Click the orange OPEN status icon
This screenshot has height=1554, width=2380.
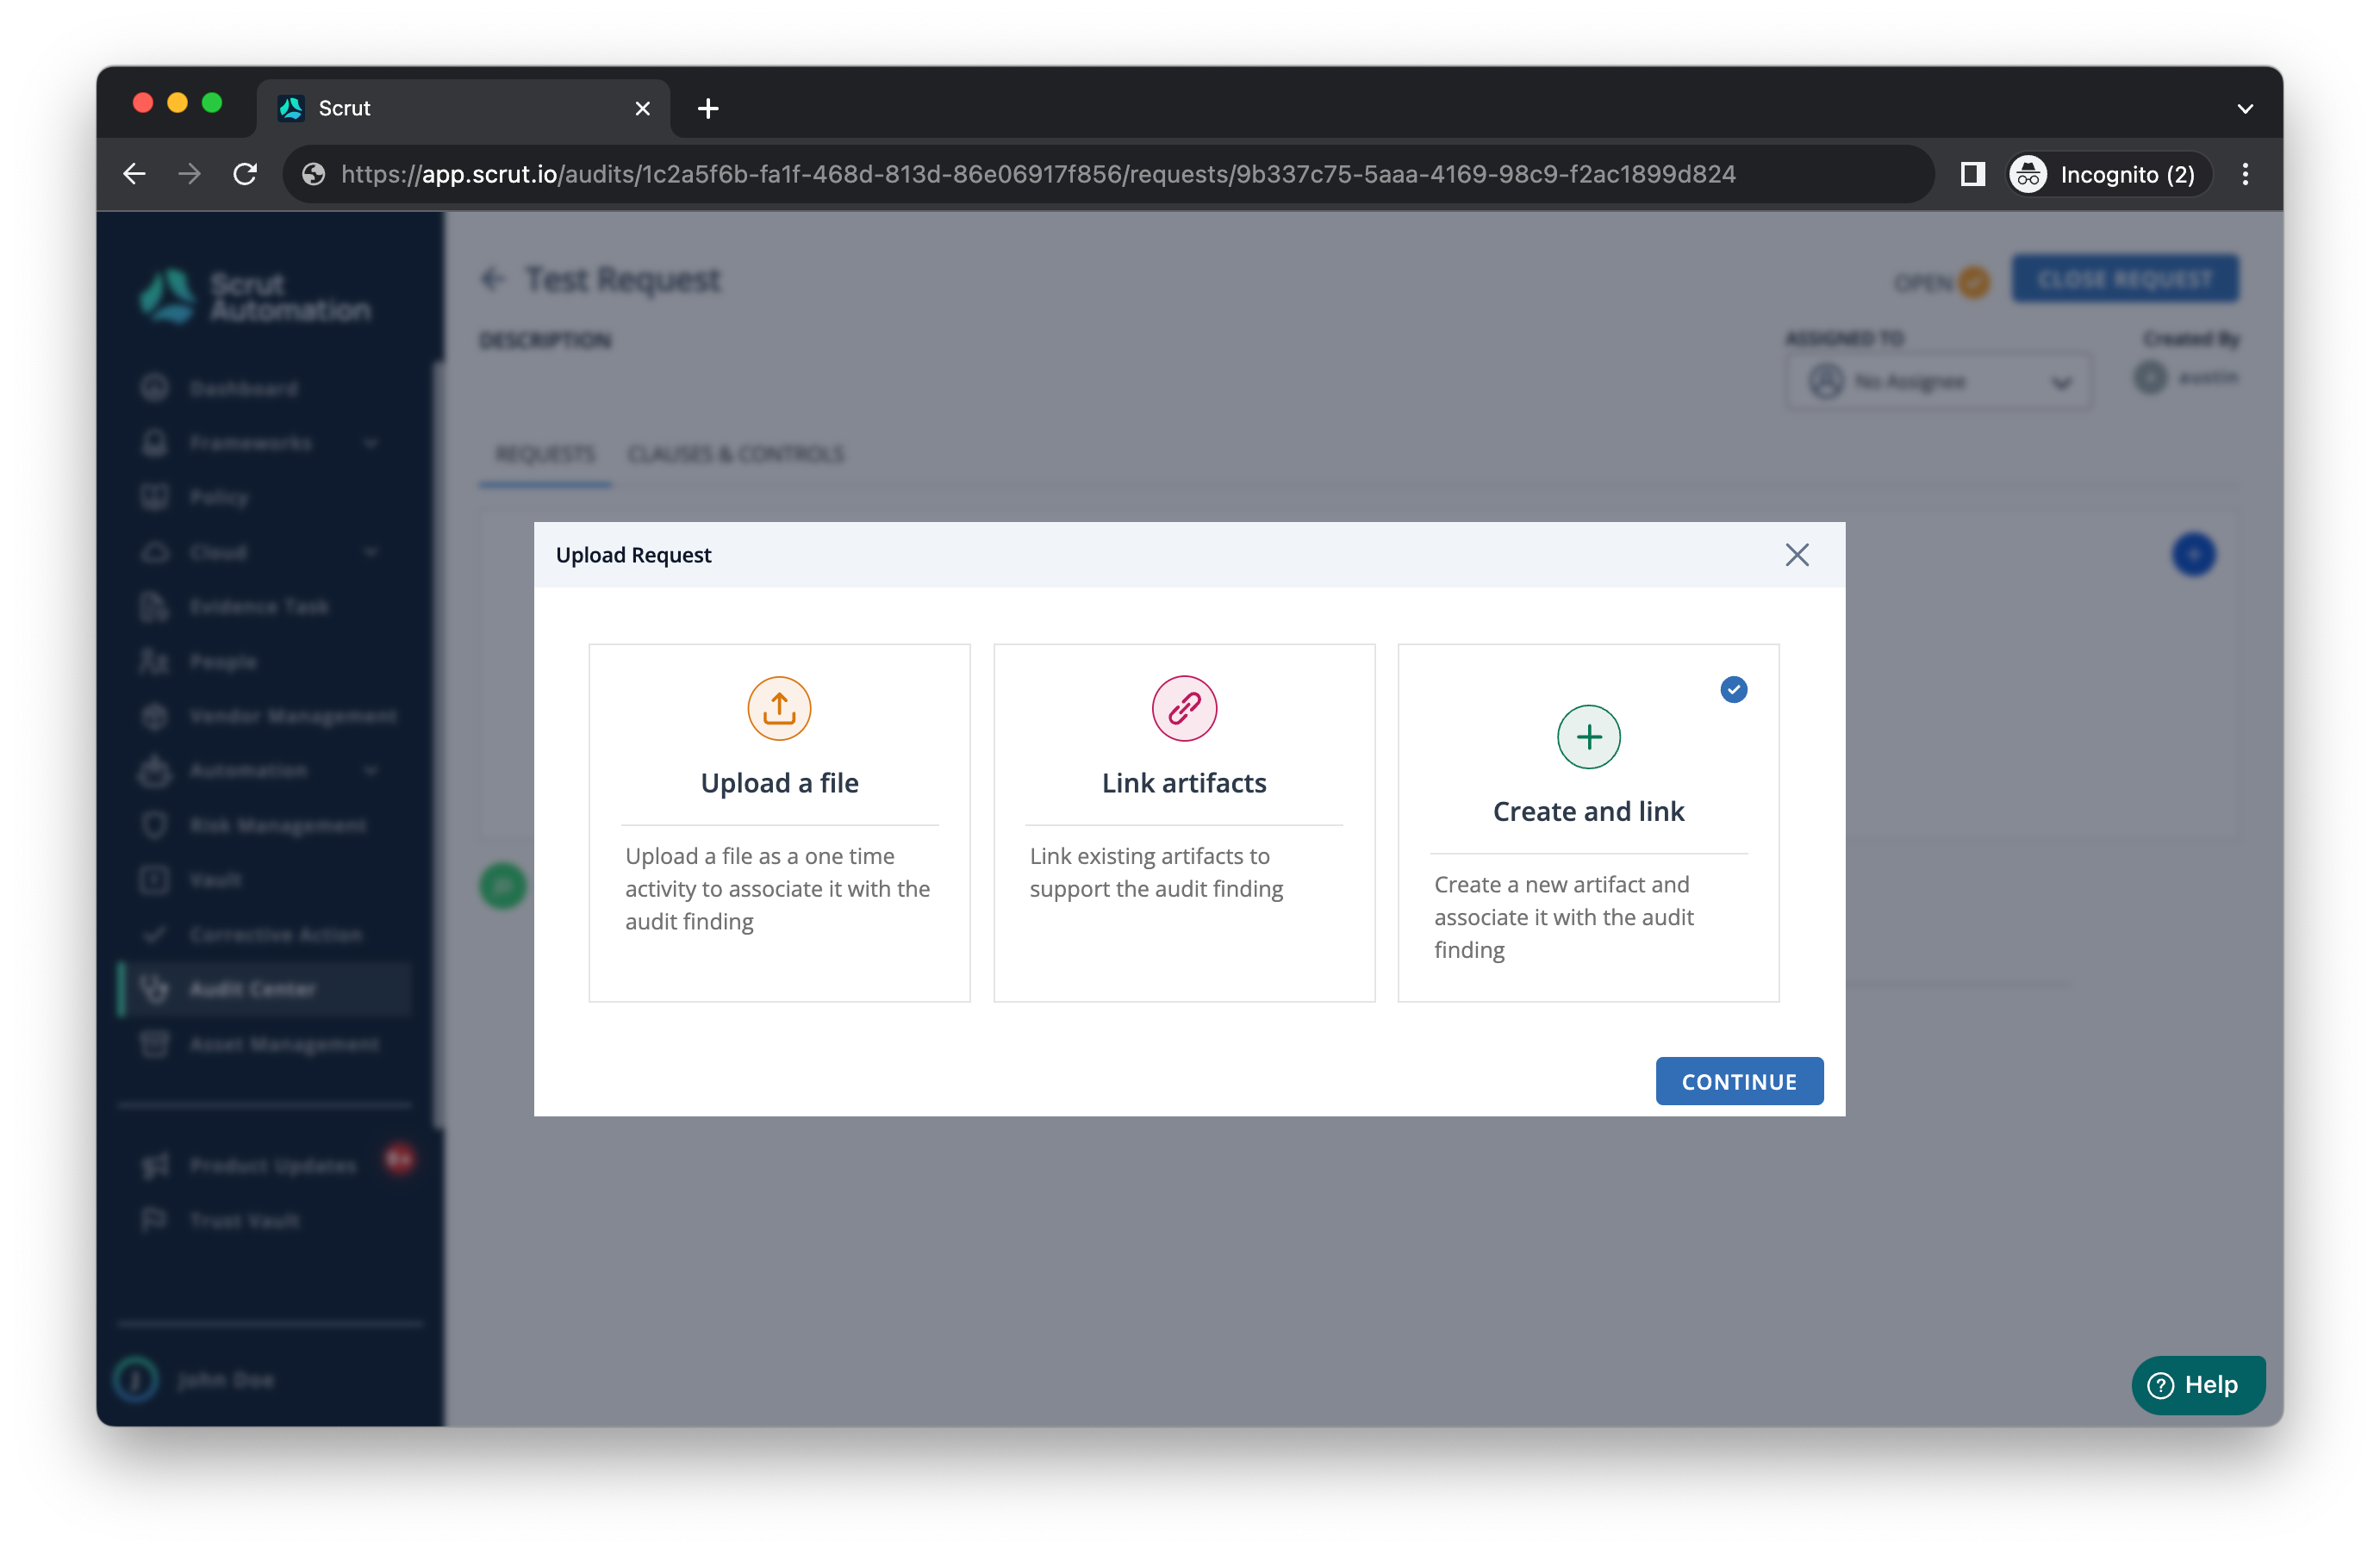point(1973,283)
